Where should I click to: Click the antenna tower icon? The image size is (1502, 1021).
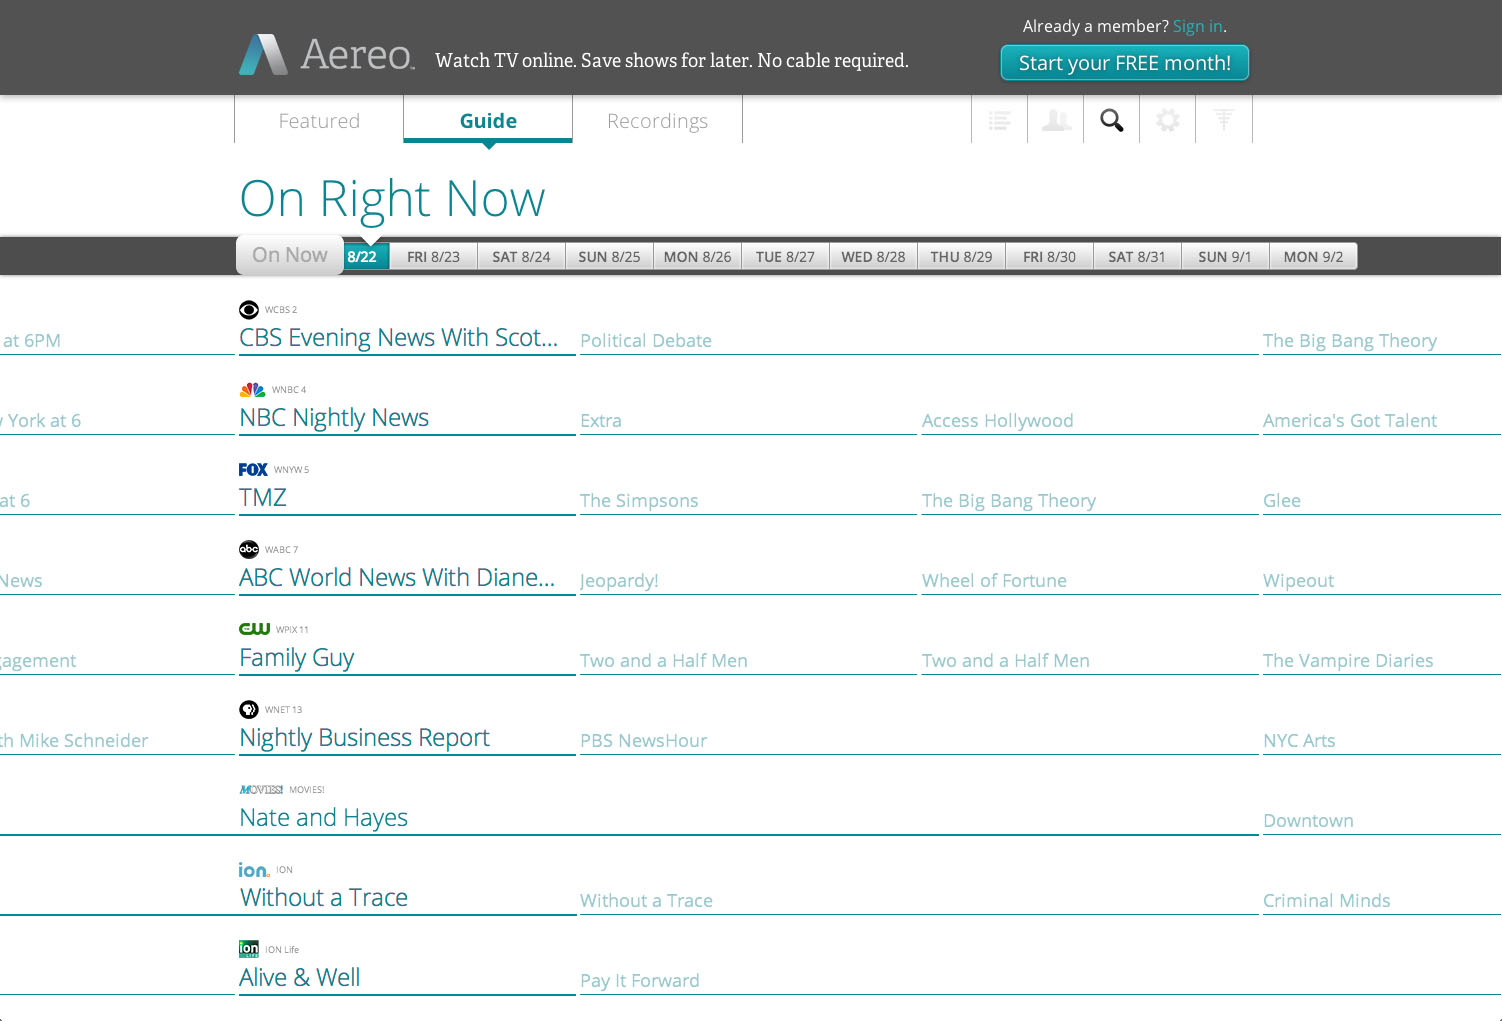1223,121
